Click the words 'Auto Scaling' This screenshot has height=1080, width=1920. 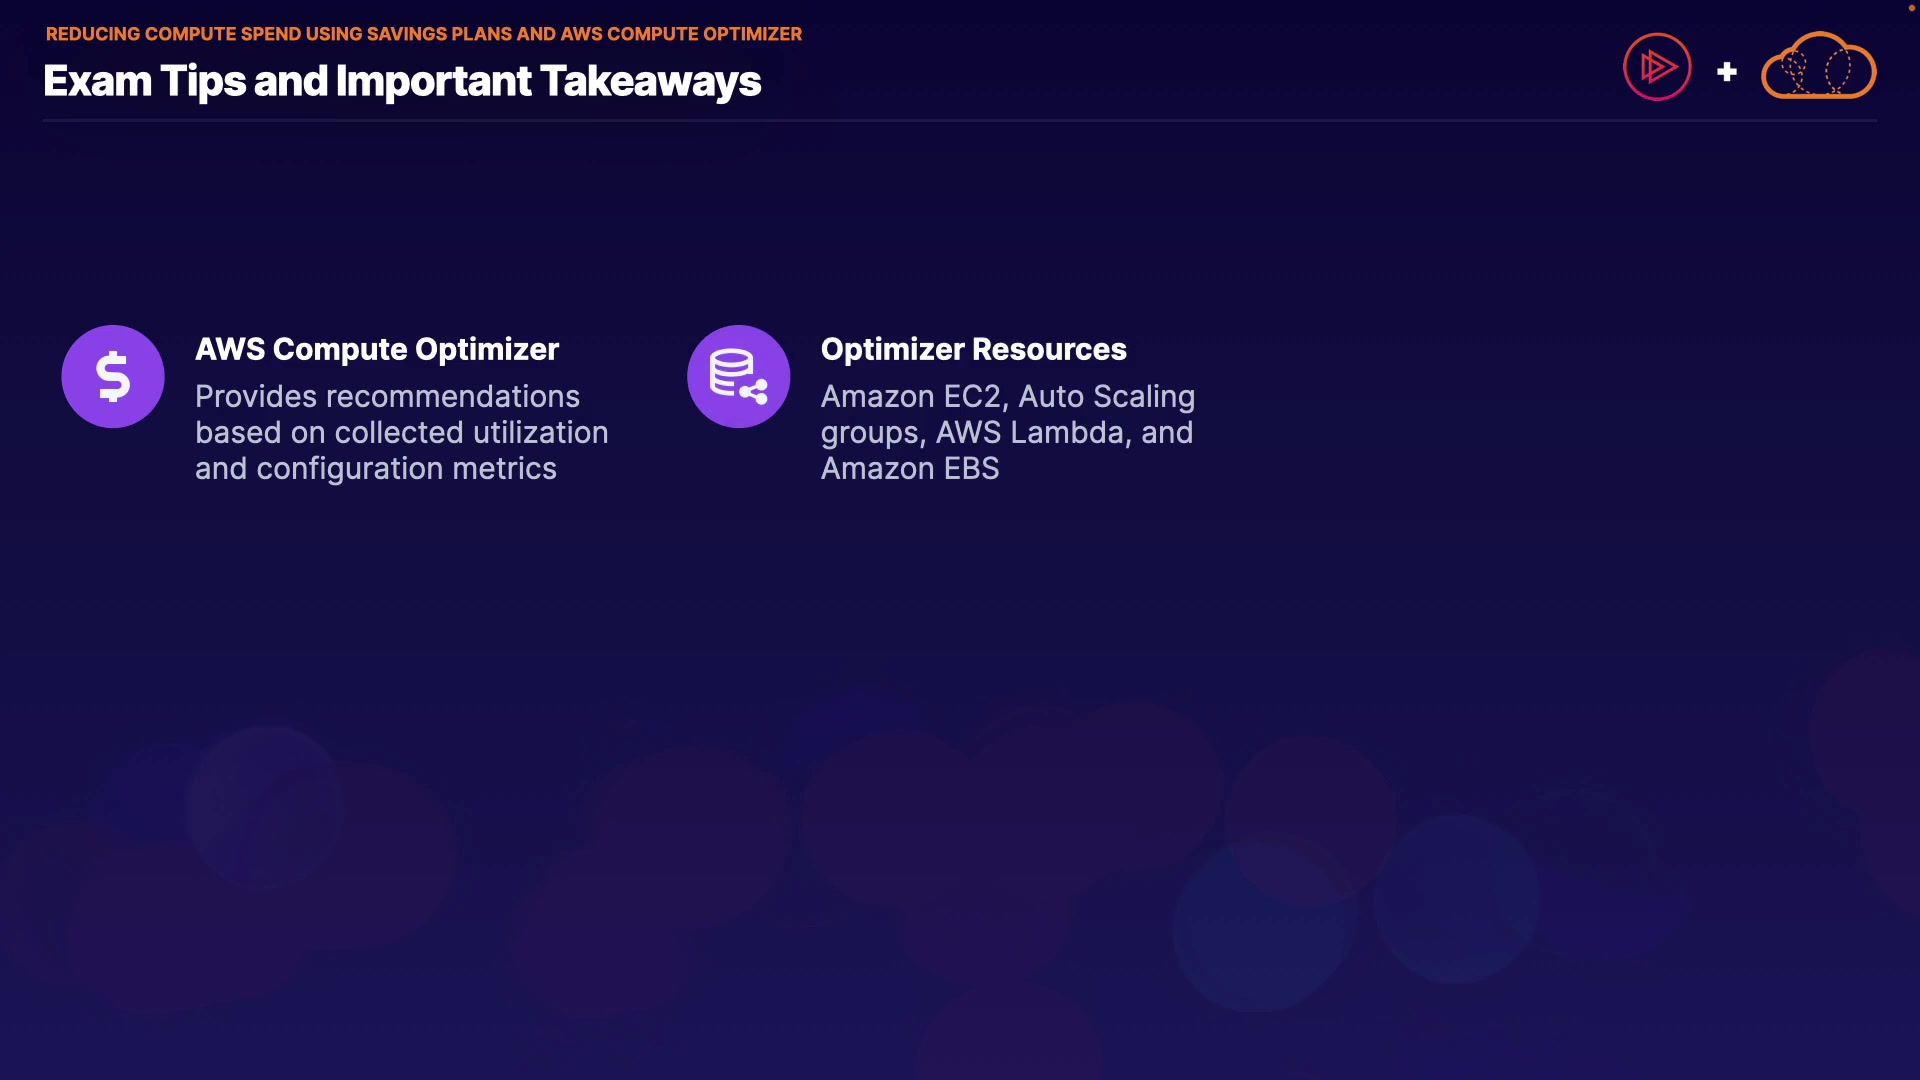coord(1106,397)
